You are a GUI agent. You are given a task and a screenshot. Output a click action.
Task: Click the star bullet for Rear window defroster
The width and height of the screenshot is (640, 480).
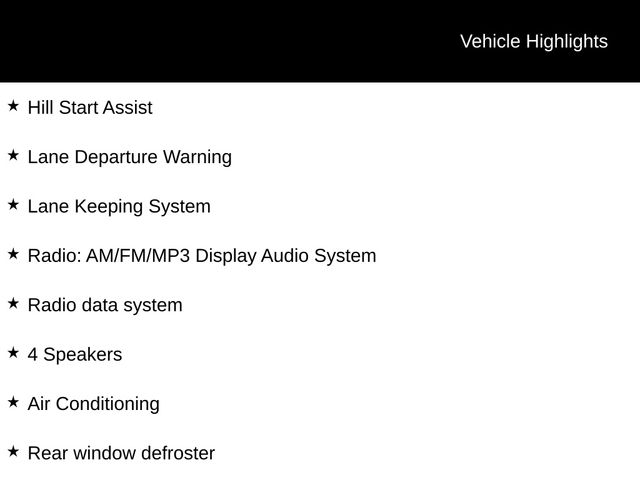click(x=13, y=451)
